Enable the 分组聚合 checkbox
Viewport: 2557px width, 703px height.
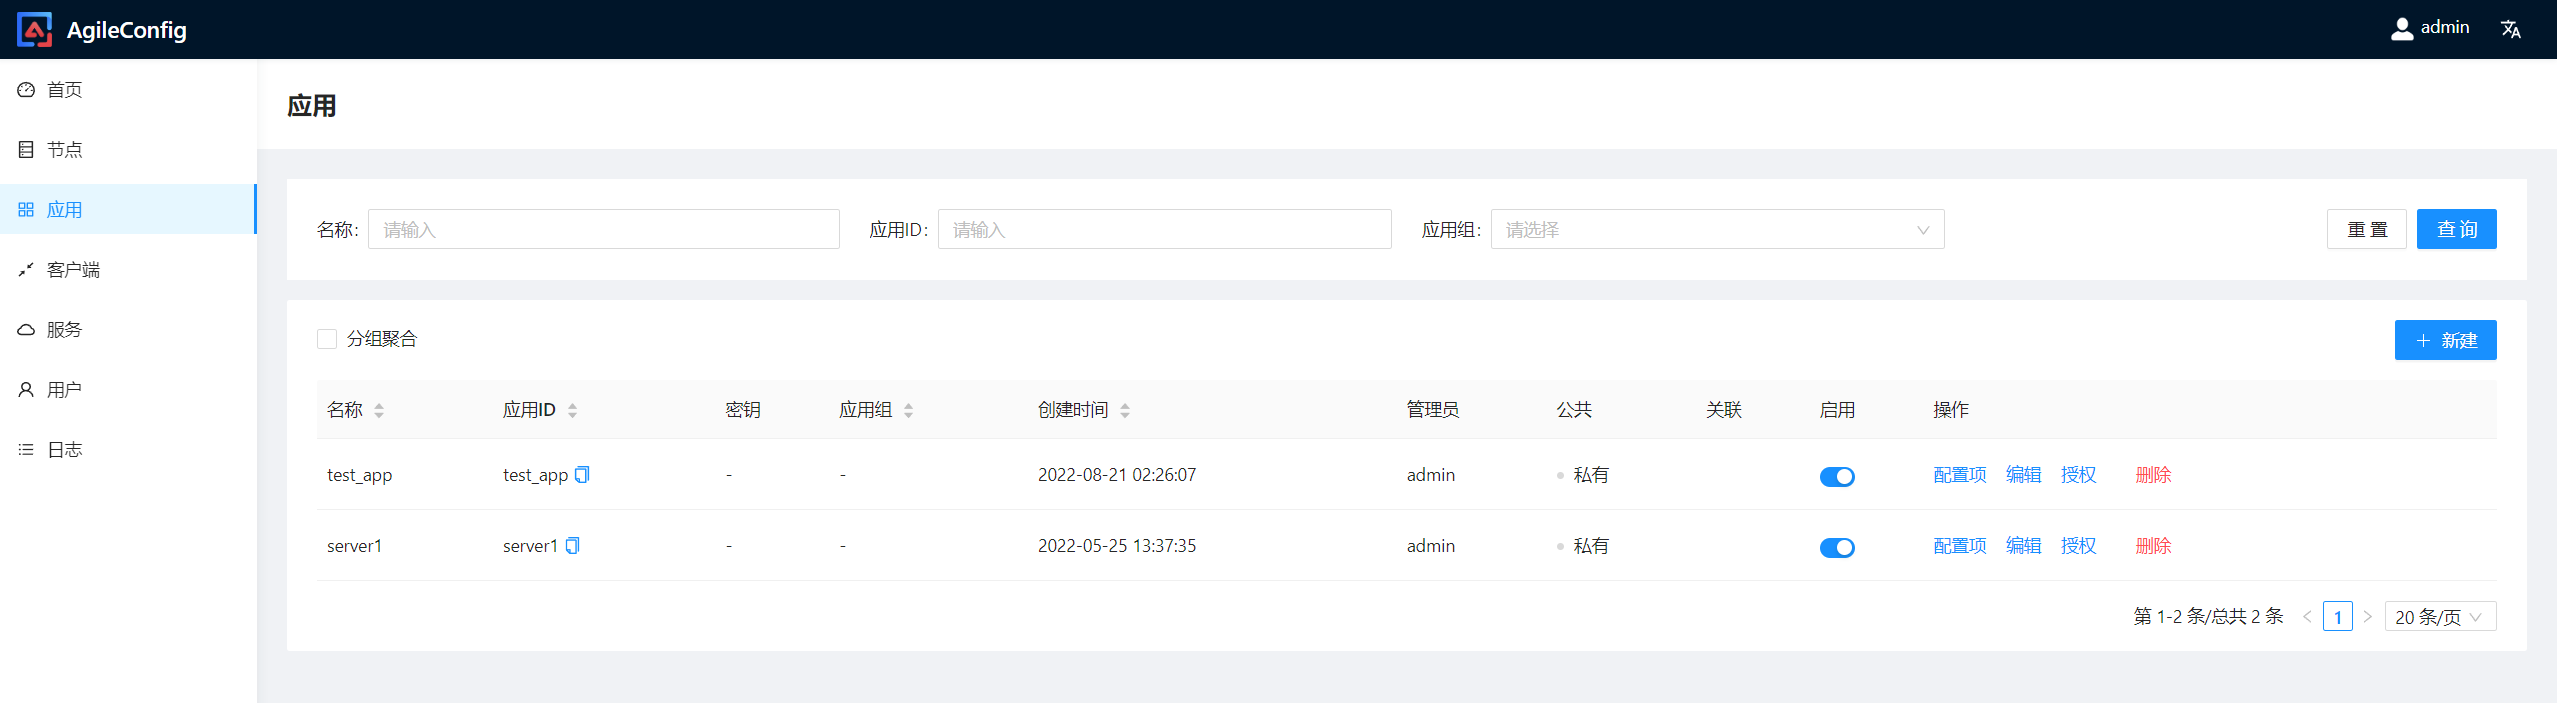(327, 339)
